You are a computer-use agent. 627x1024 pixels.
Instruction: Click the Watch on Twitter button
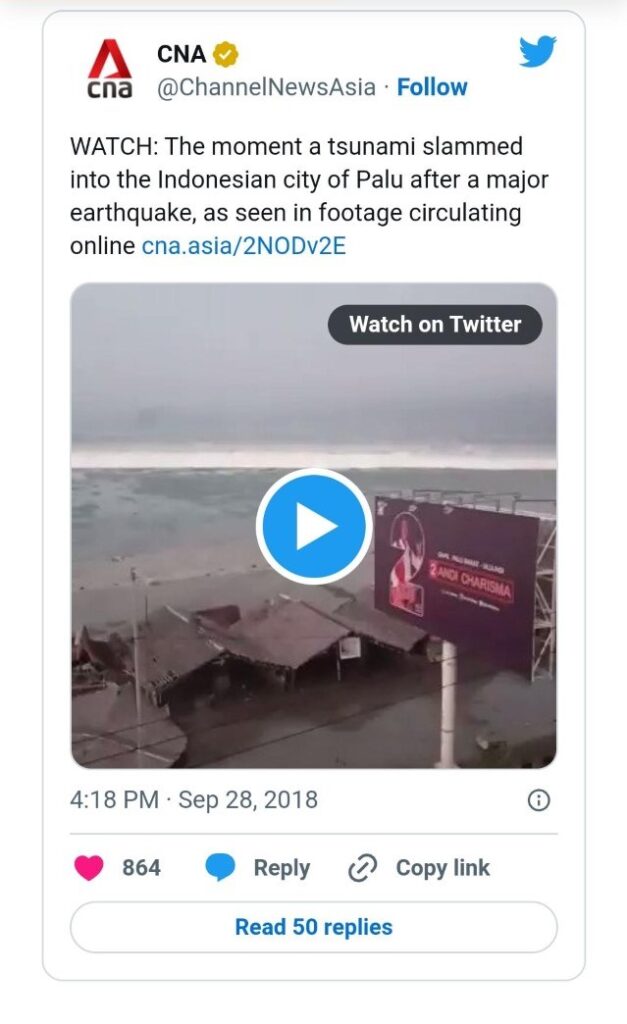[435, 324]
